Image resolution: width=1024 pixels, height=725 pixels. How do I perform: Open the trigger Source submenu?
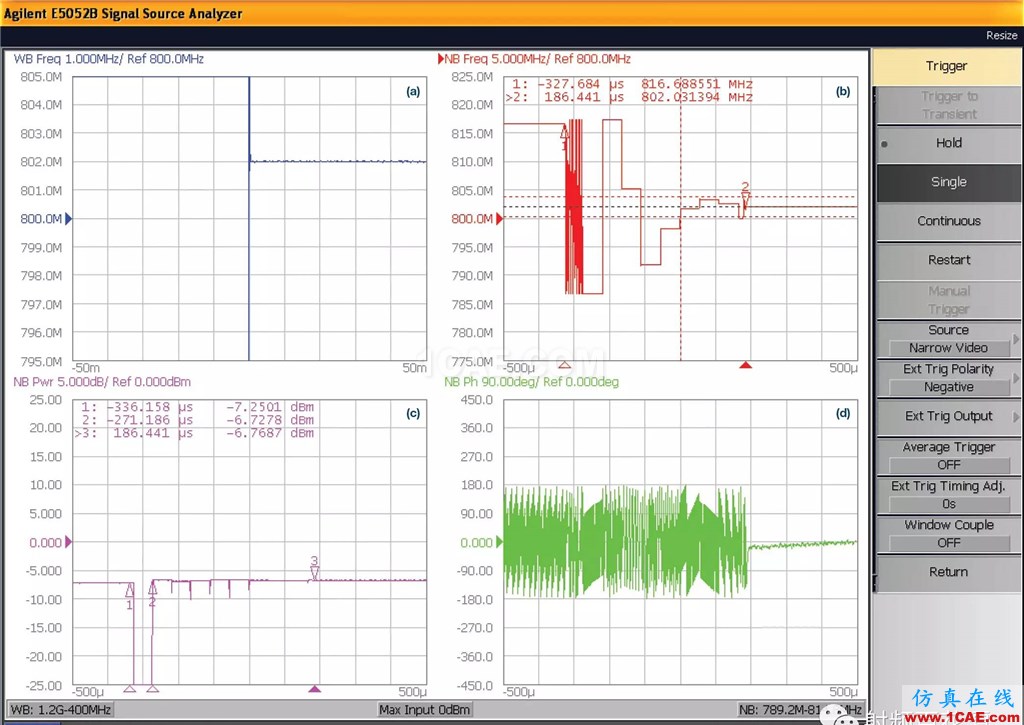(x=948, y=339)
